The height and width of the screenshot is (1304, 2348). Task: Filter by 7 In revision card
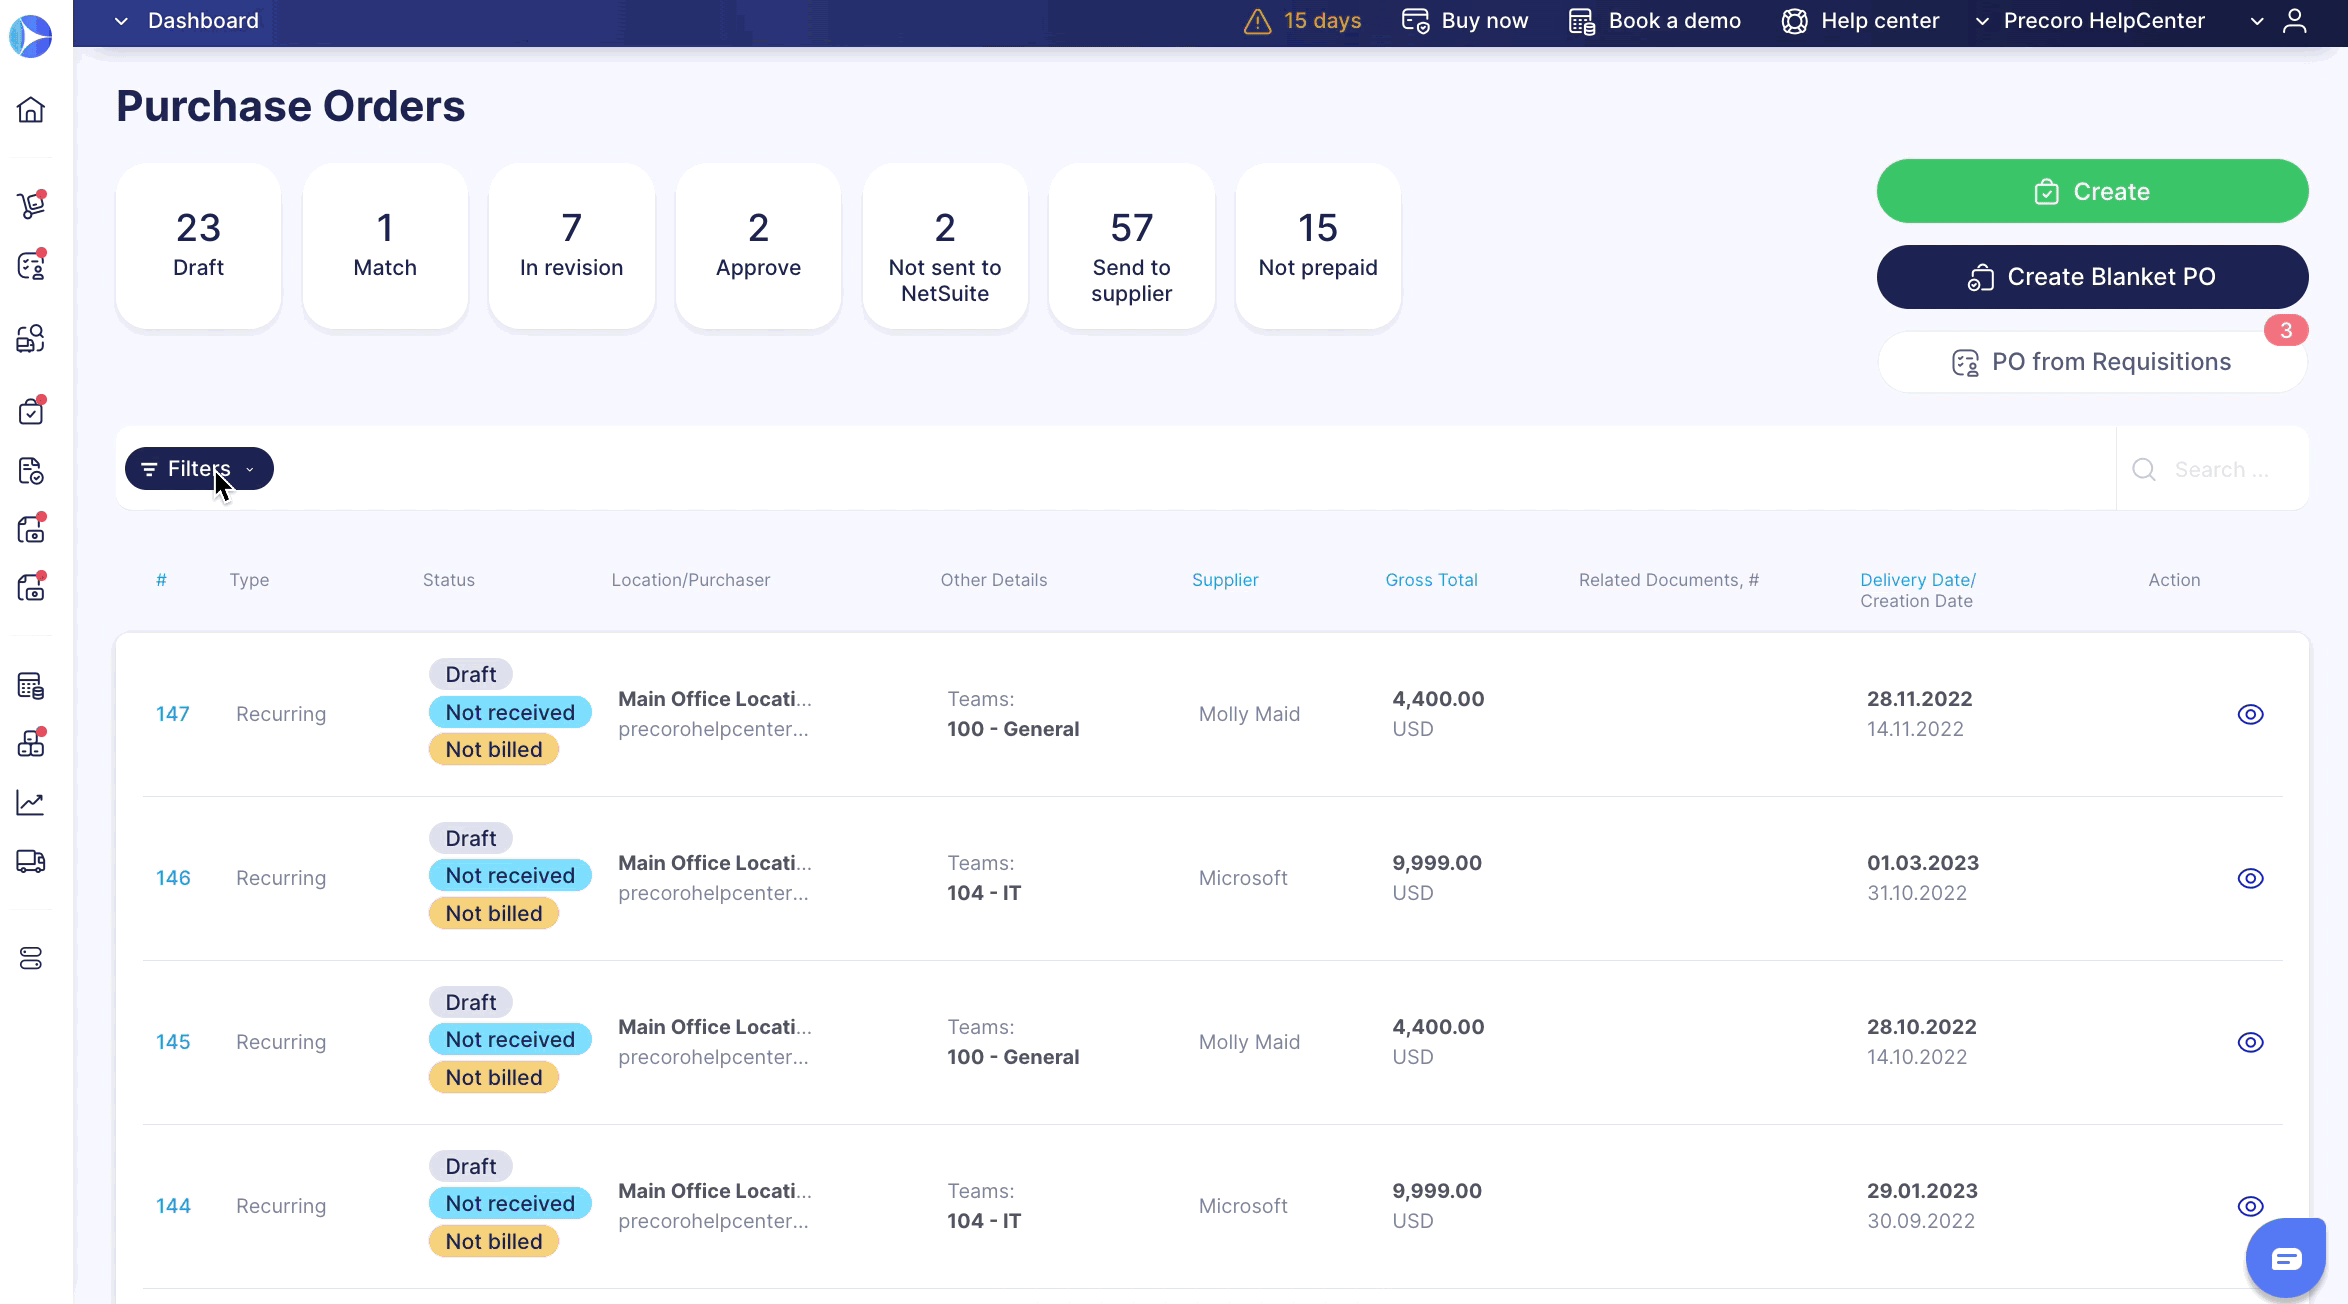[x=571, y=246]
